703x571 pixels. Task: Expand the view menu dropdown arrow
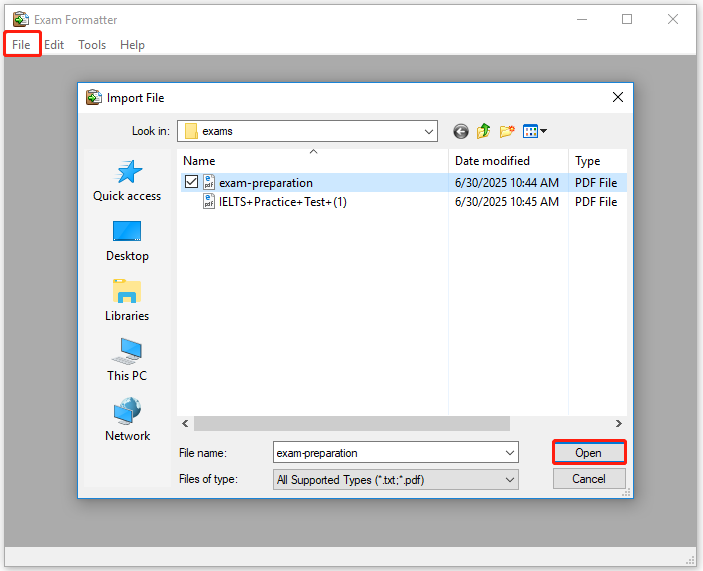pyautogui.click(x=543, y=131)
